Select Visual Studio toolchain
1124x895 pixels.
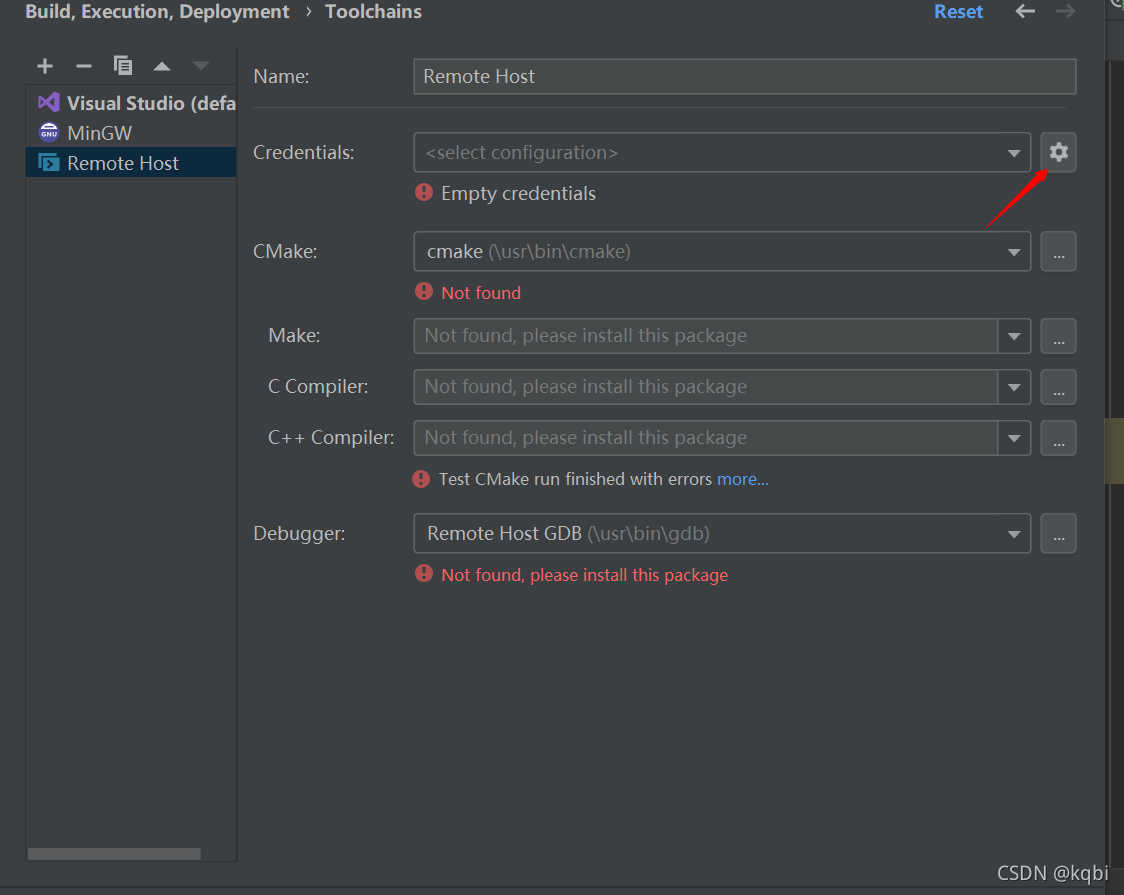131,103
